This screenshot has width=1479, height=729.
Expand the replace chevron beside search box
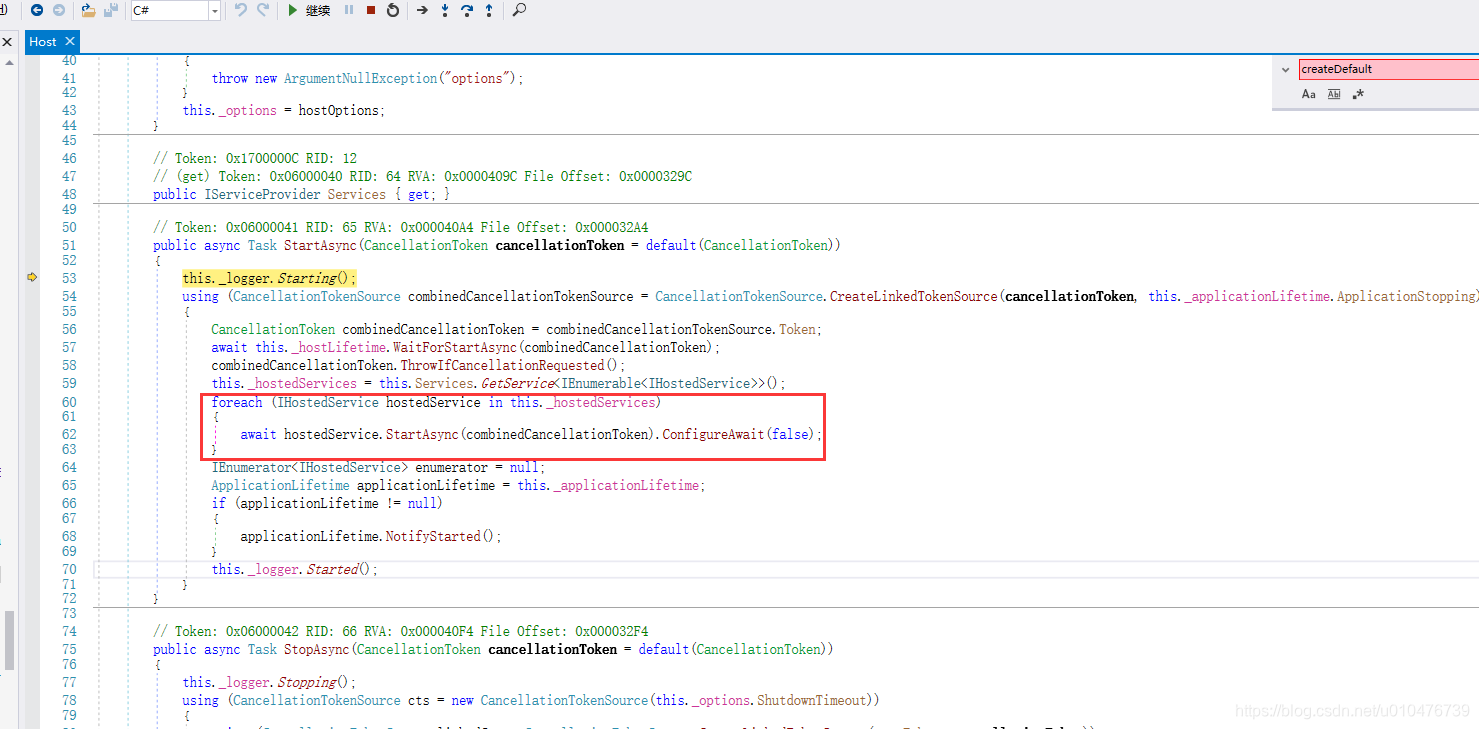tap(1286, 70)
